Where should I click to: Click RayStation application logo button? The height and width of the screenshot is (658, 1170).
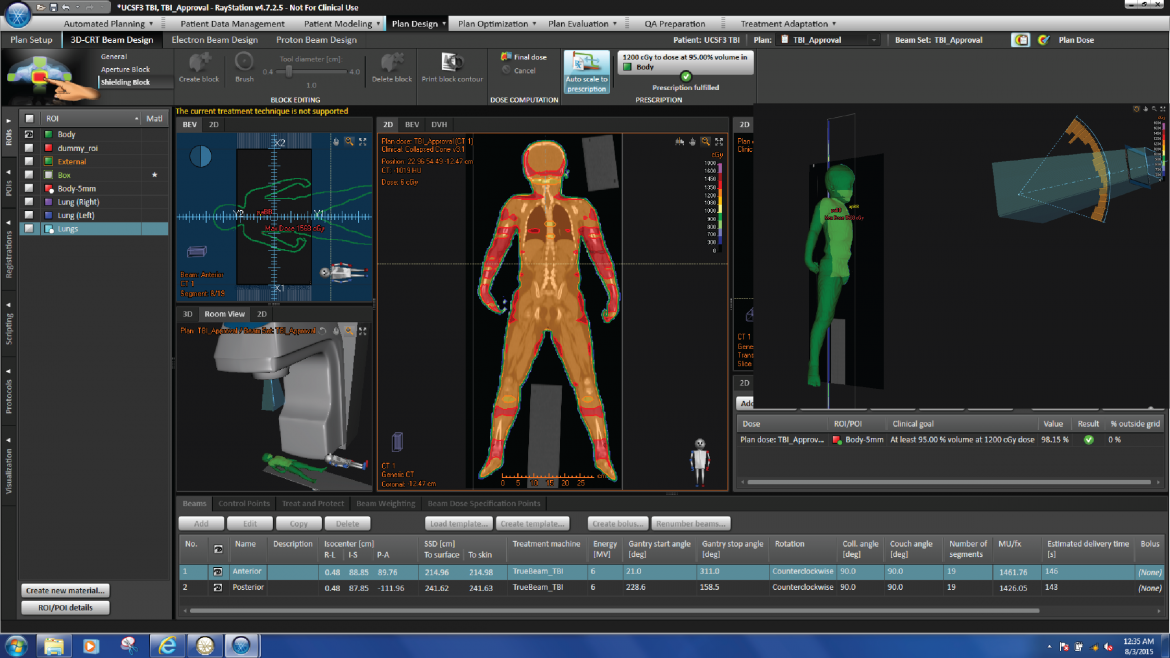(x=17, y=13)
